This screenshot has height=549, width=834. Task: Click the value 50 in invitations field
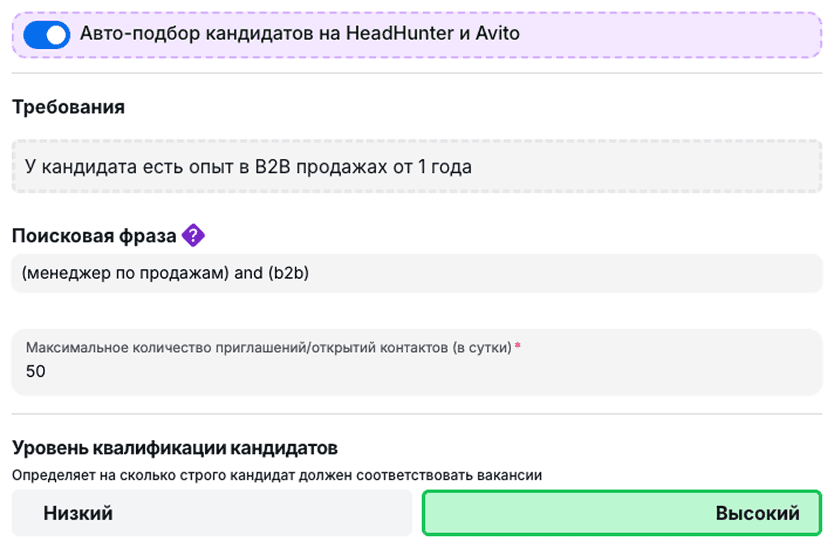click(x=35, y=372)
